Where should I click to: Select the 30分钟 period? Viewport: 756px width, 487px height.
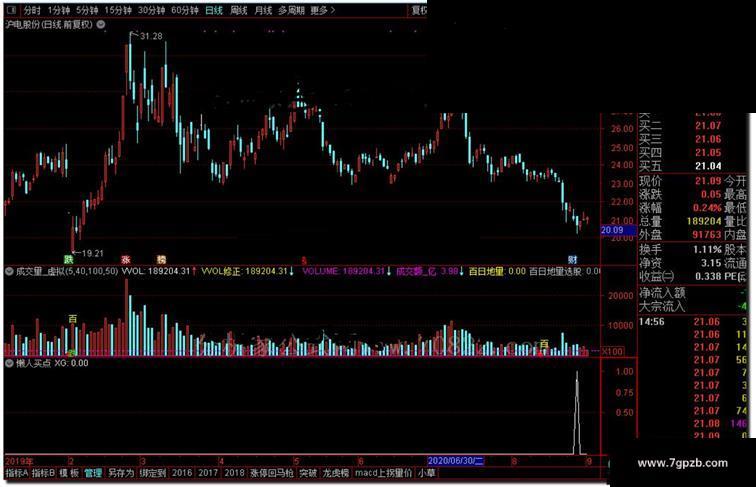click(x=151, y=10)
